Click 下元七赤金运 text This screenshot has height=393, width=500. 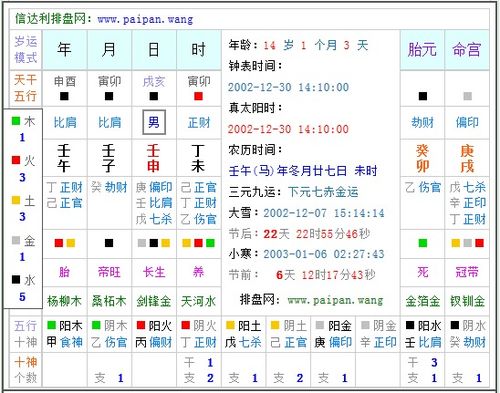[323, 192]
